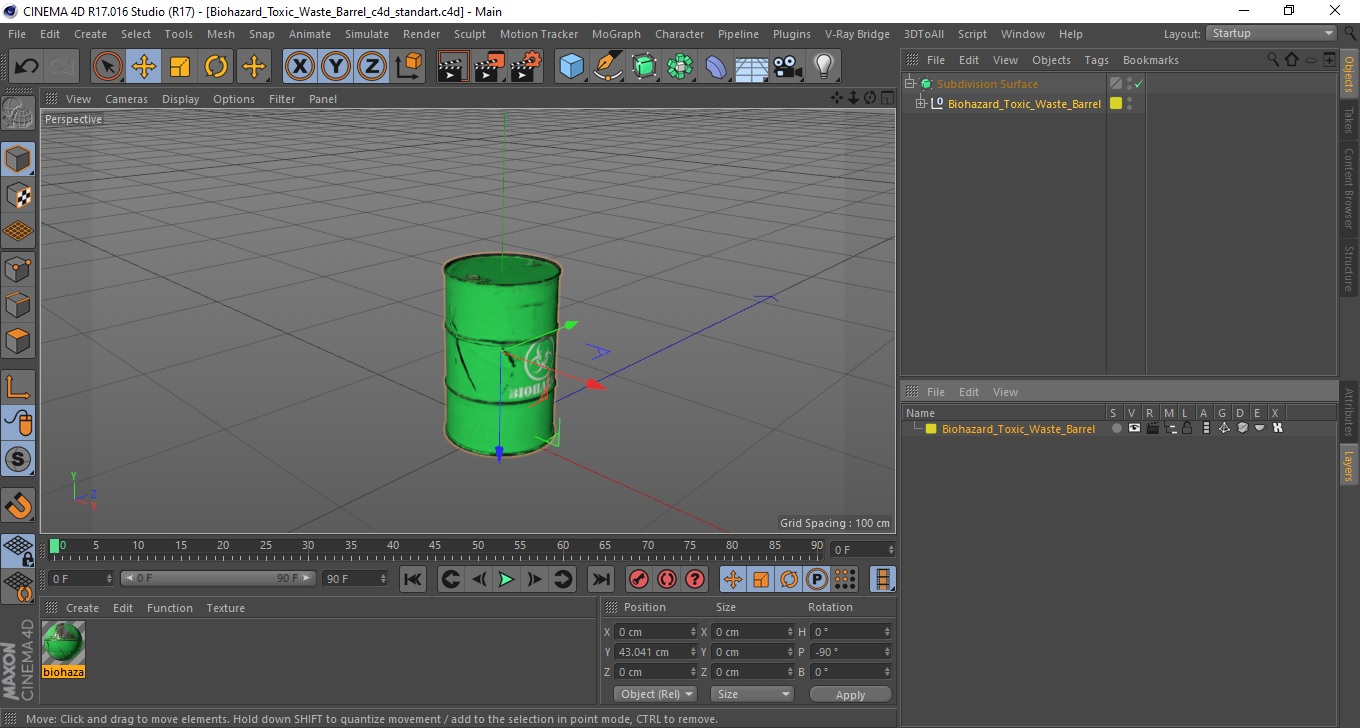Open the Layout Startup dropdown

pos(1272,33)
